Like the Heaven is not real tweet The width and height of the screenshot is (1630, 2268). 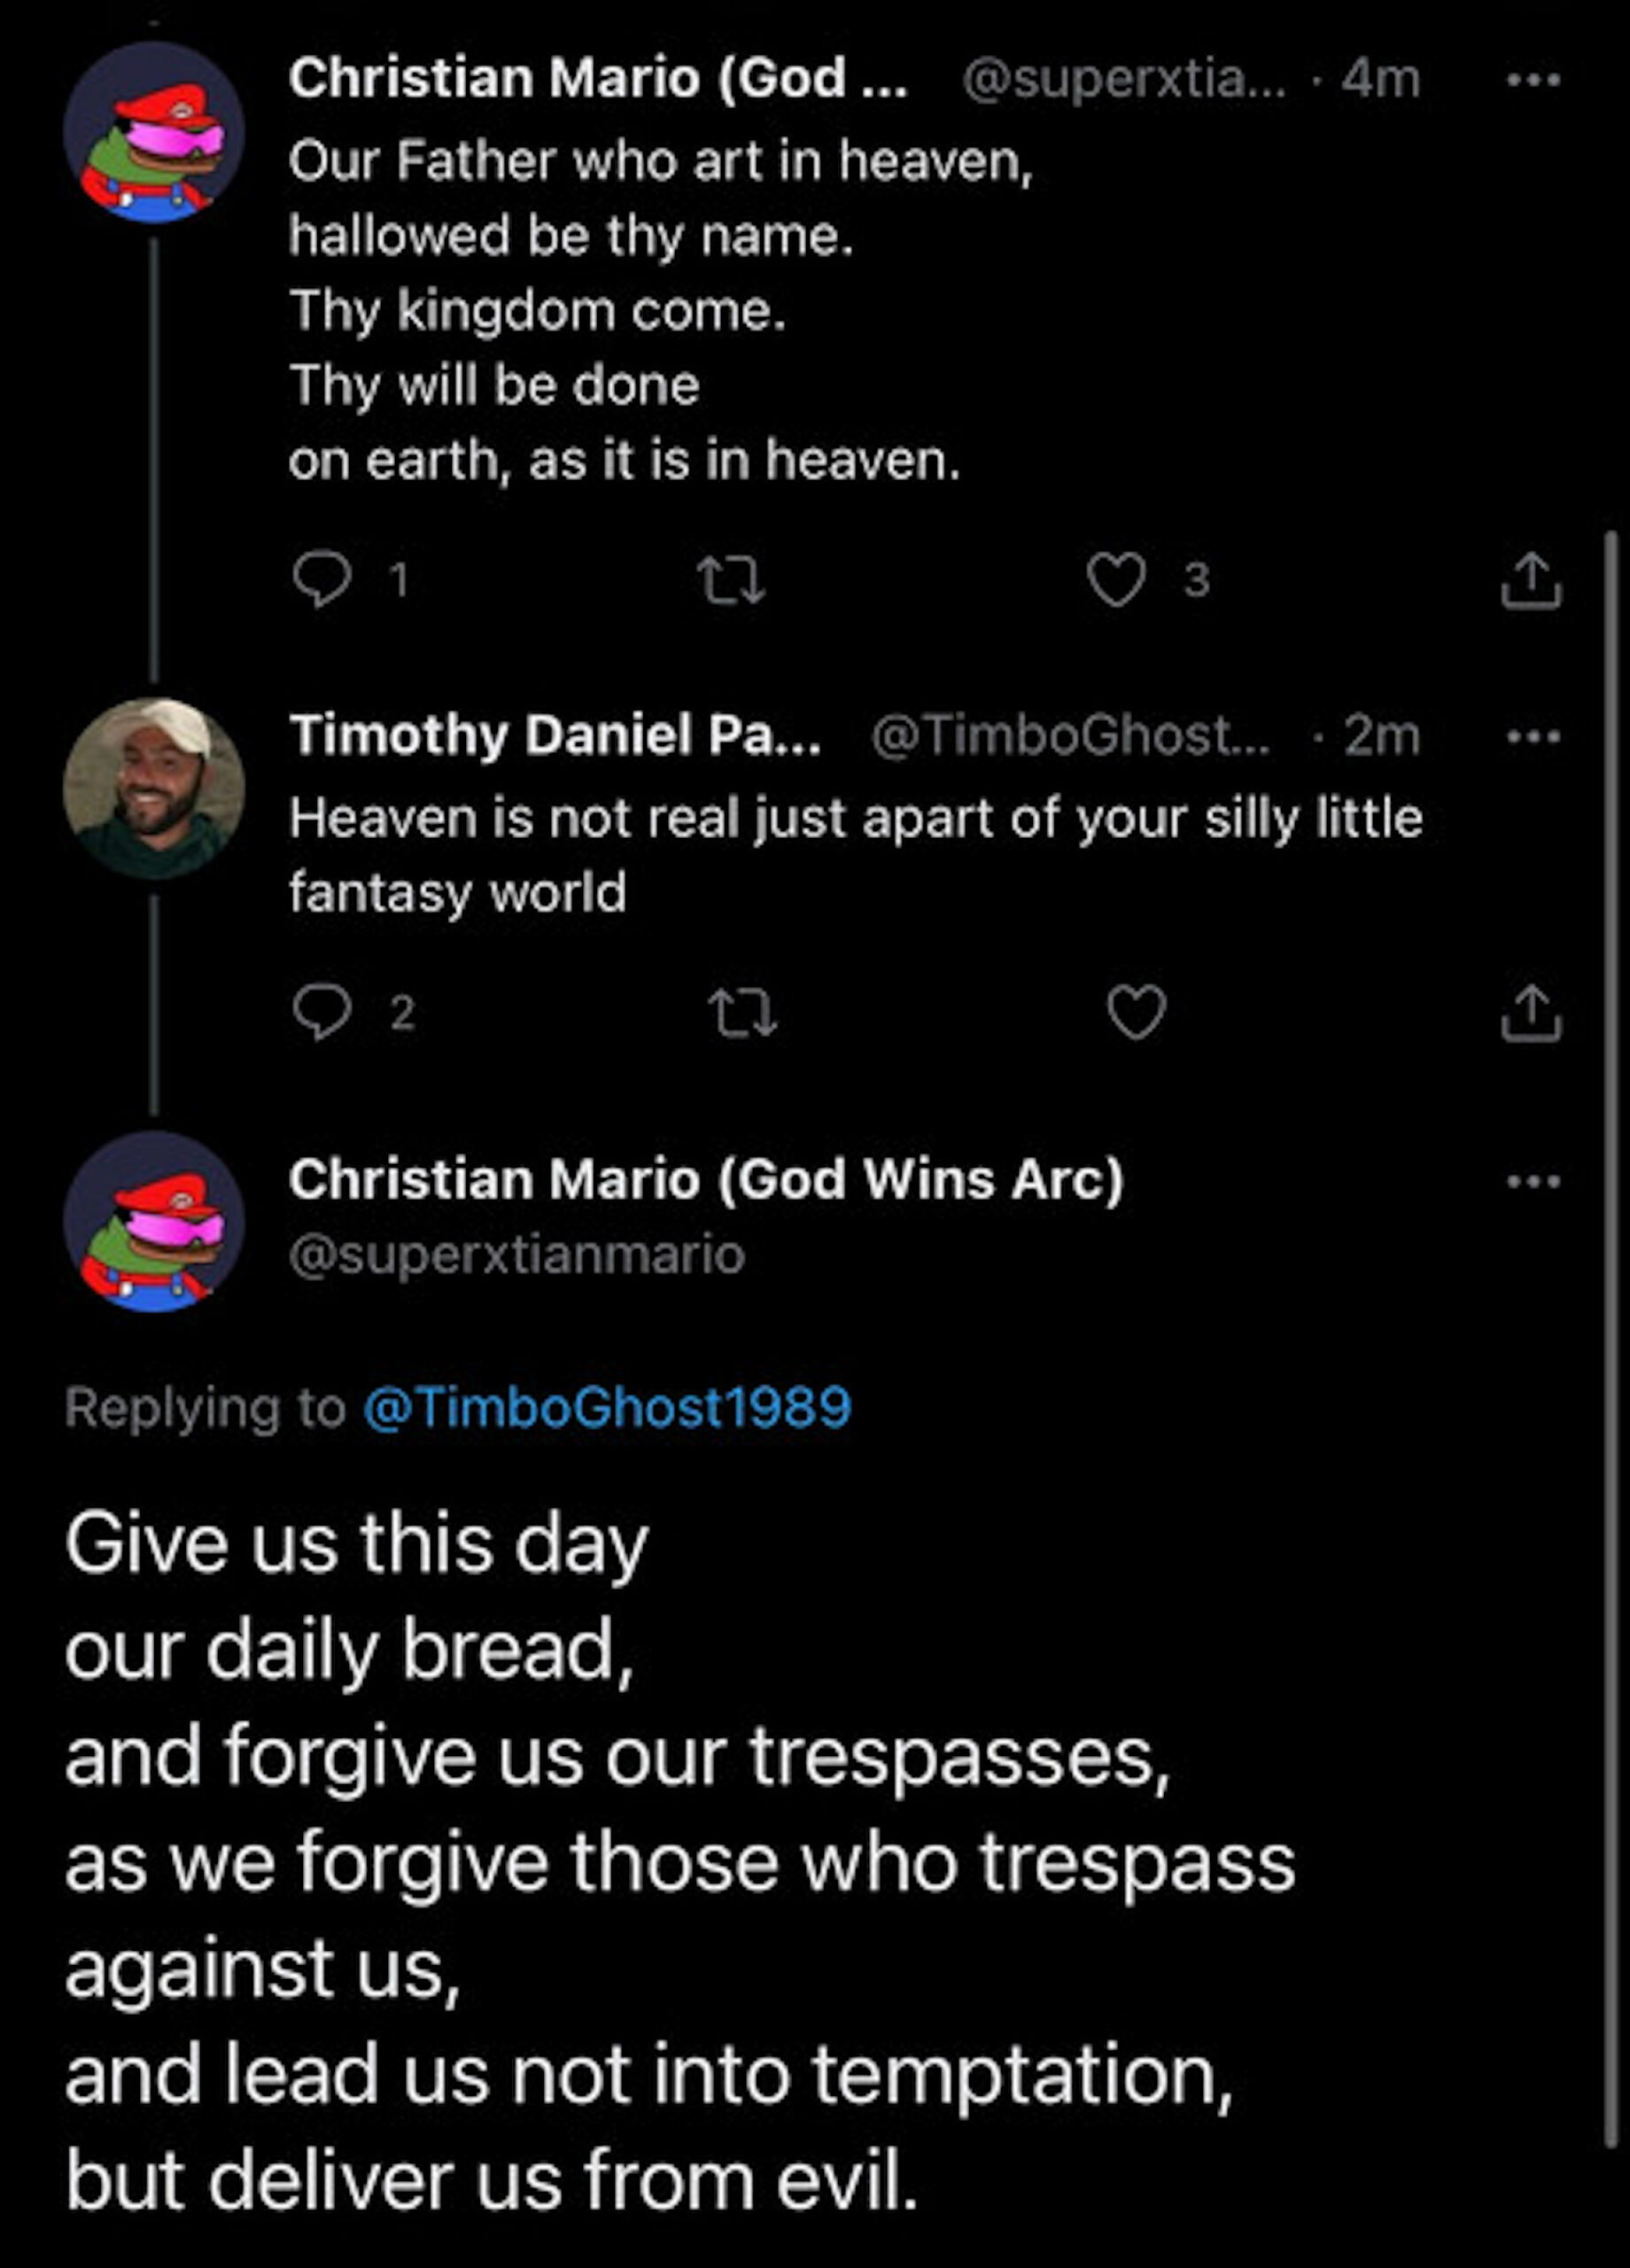[1137, 1013]
